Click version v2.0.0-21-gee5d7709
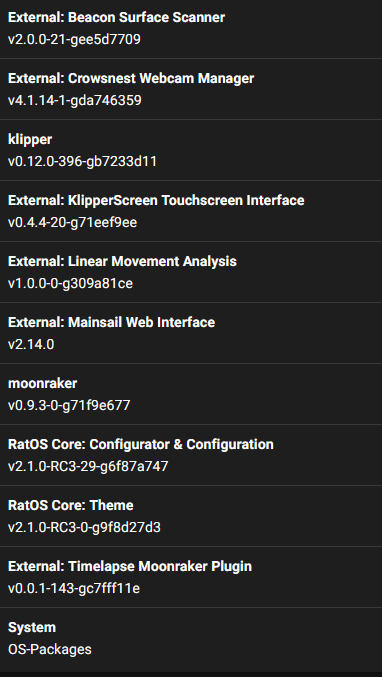 [74, 40]
